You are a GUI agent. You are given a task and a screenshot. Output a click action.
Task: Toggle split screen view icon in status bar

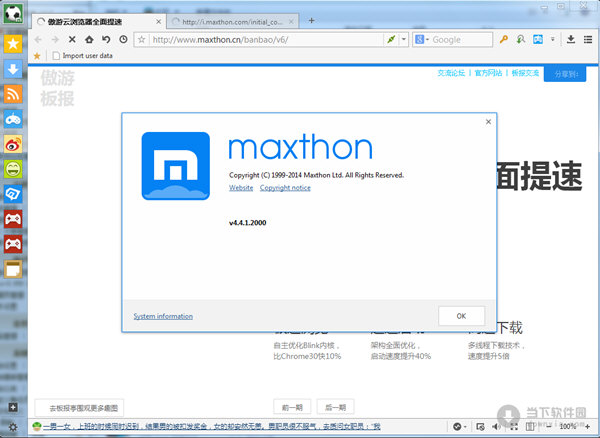[x=530, y=426]
